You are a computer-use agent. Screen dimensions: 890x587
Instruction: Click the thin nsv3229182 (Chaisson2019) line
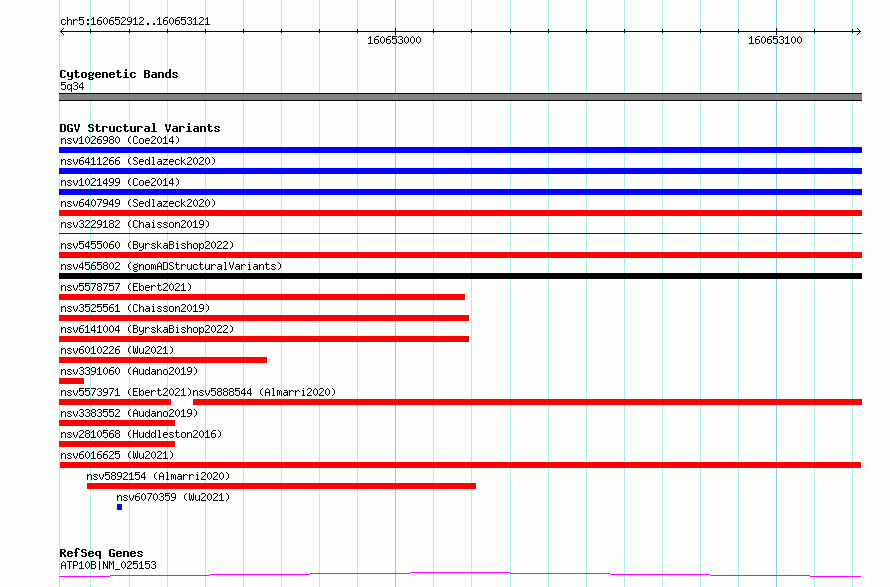coord(460,233)
